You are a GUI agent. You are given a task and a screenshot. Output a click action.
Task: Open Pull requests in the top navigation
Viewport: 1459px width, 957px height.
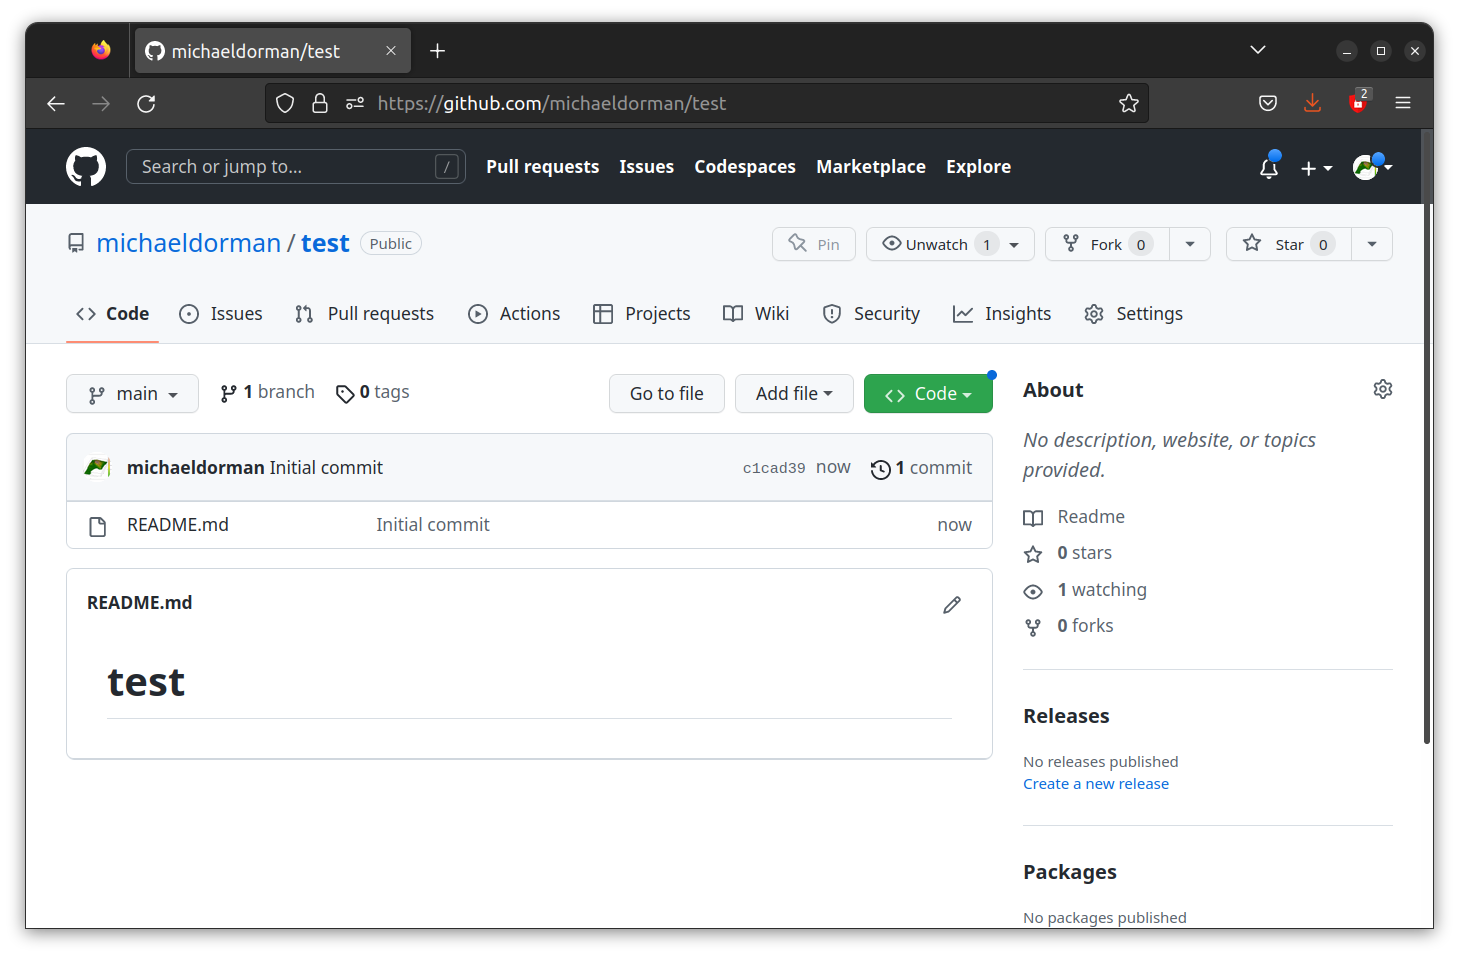[x=542, y=166]
